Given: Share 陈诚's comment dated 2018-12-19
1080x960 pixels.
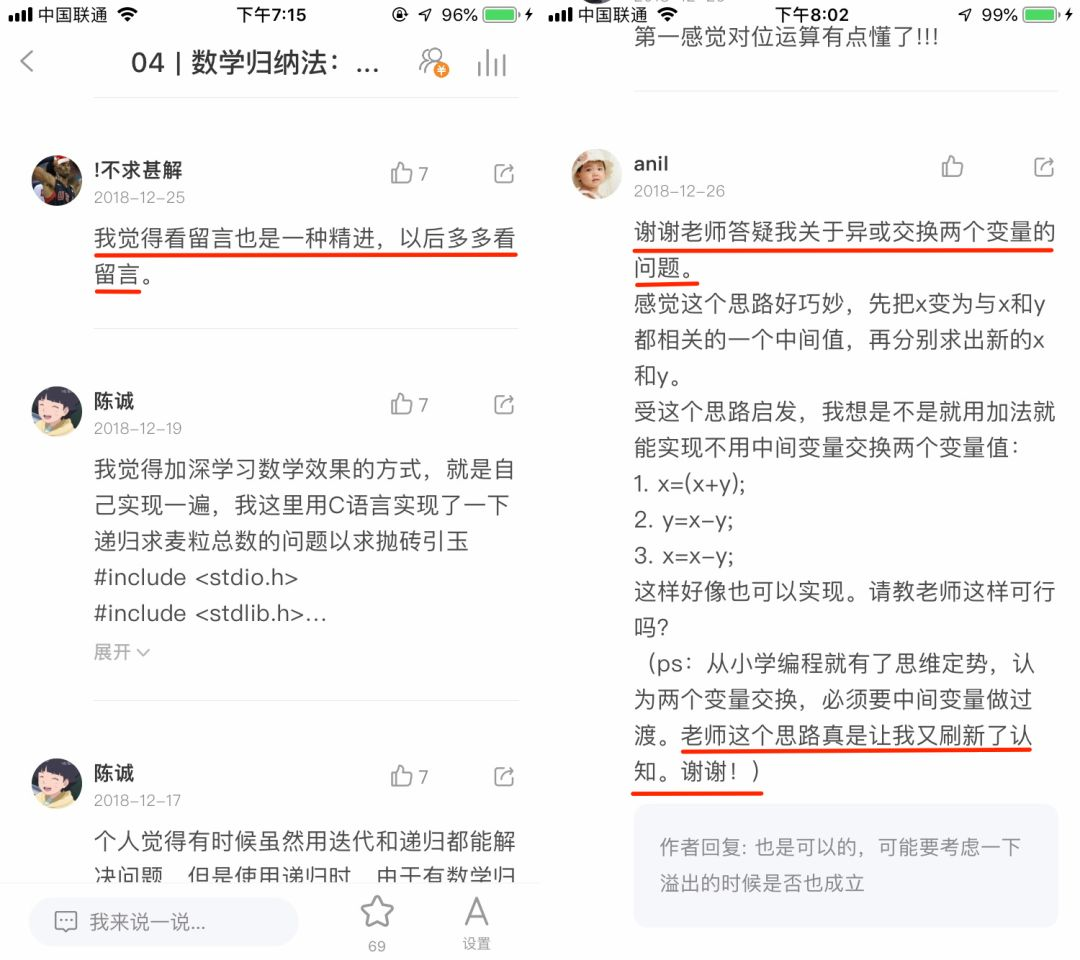Looking at the screenshot, I should pyautogui.click(x=504, y=404).
